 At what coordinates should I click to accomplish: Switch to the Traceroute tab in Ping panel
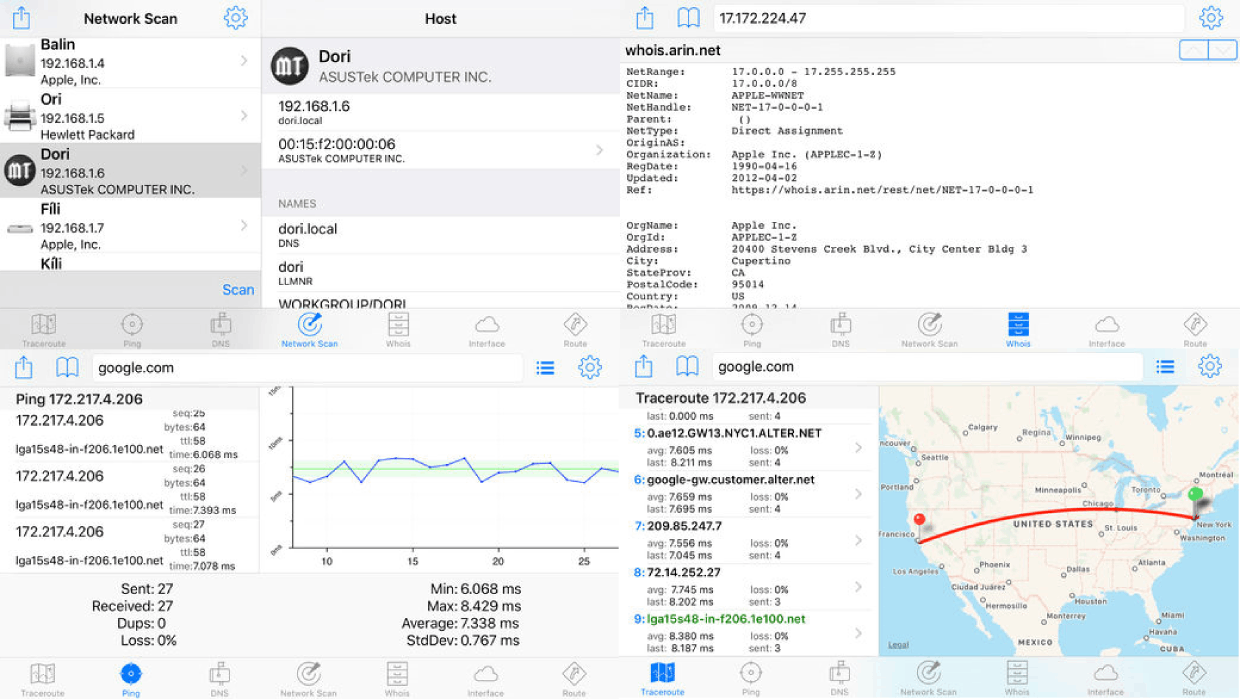(x=43, y=678)
